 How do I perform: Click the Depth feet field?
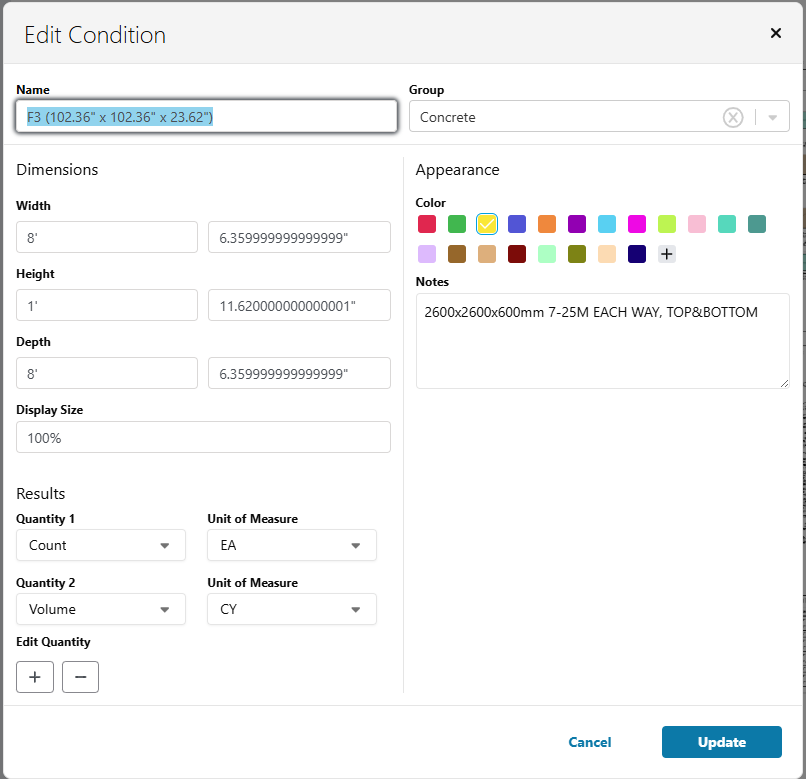tap(107, 373)
